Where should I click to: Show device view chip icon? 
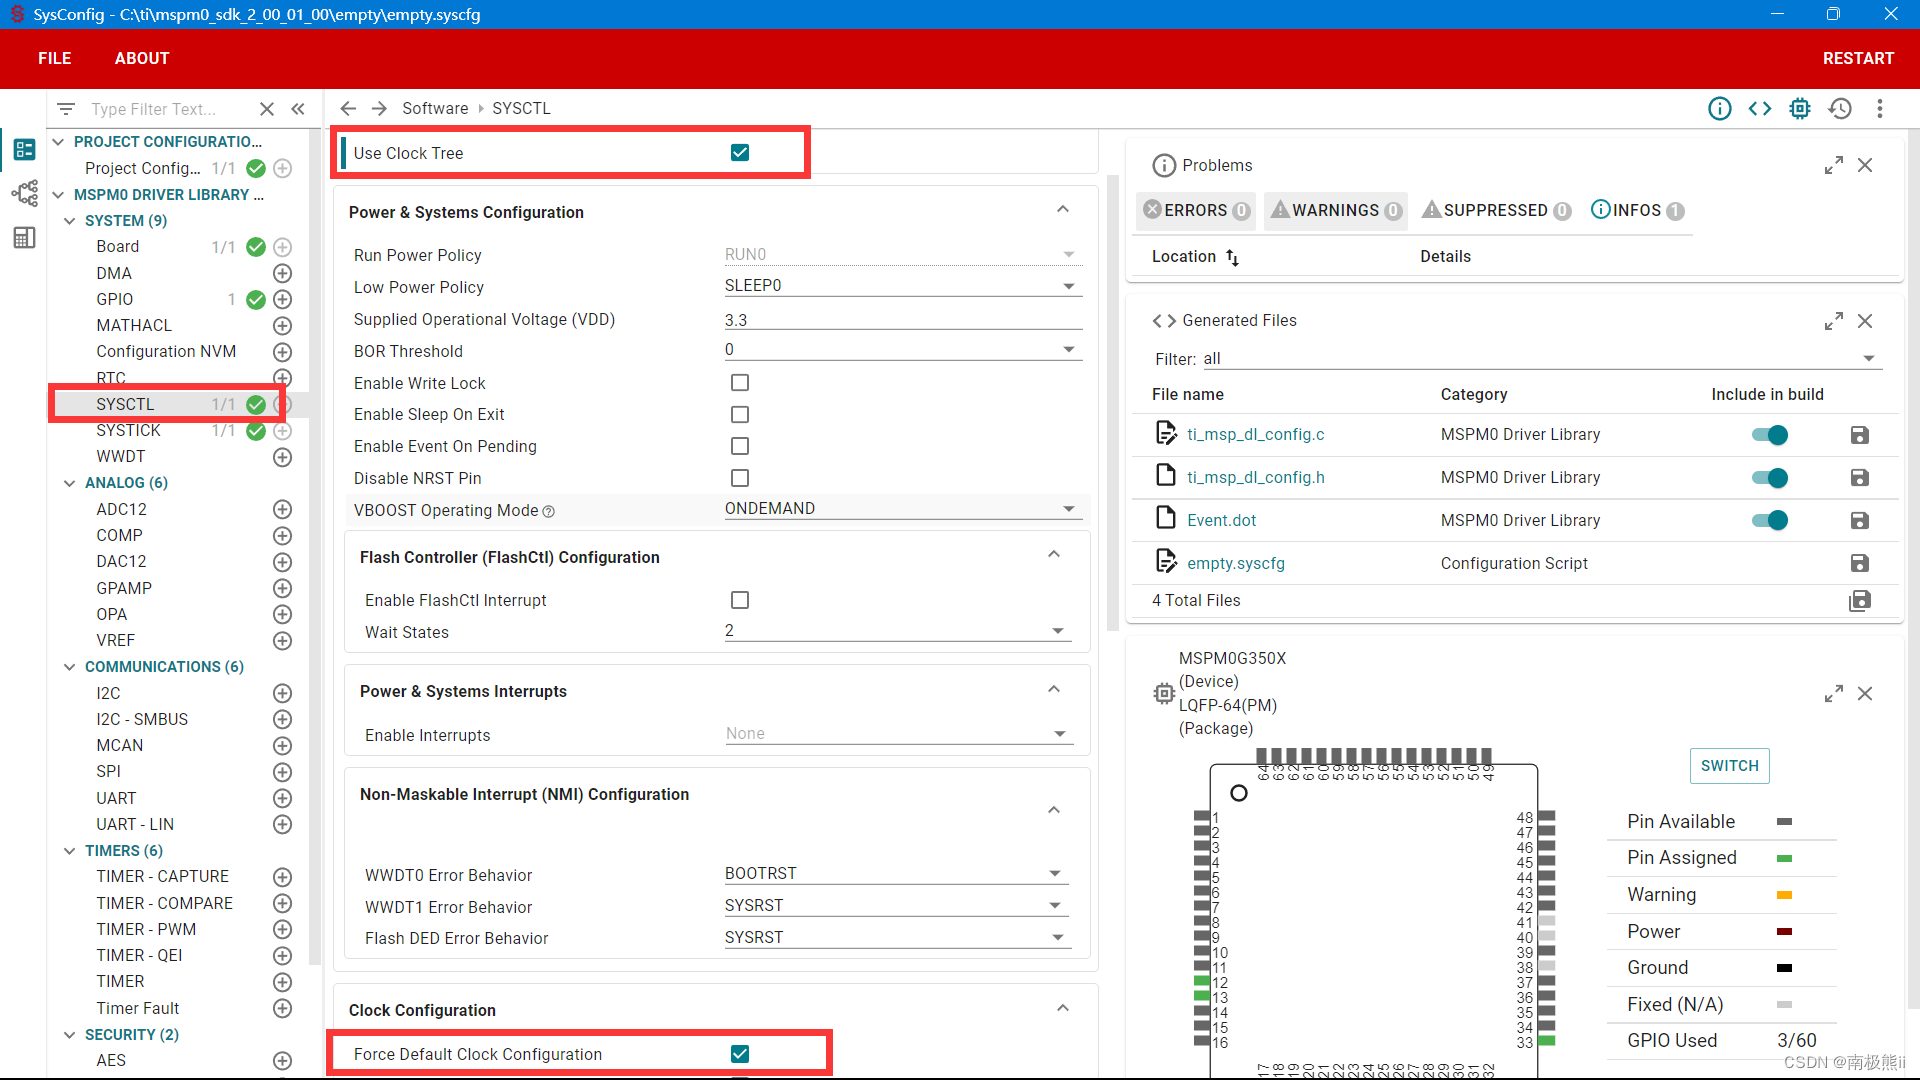pyautogui.click(x=1800, y=108)
